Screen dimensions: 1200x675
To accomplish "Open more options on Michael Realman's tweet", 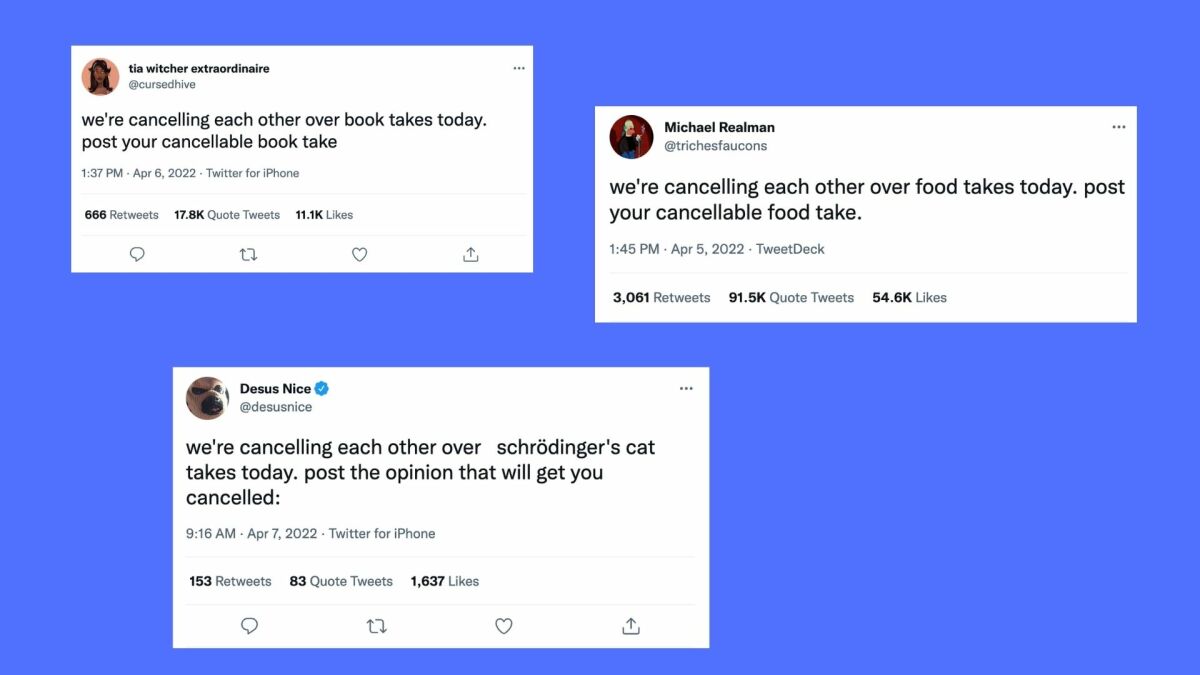I will pyautogui.click(x=1119, y=128).
